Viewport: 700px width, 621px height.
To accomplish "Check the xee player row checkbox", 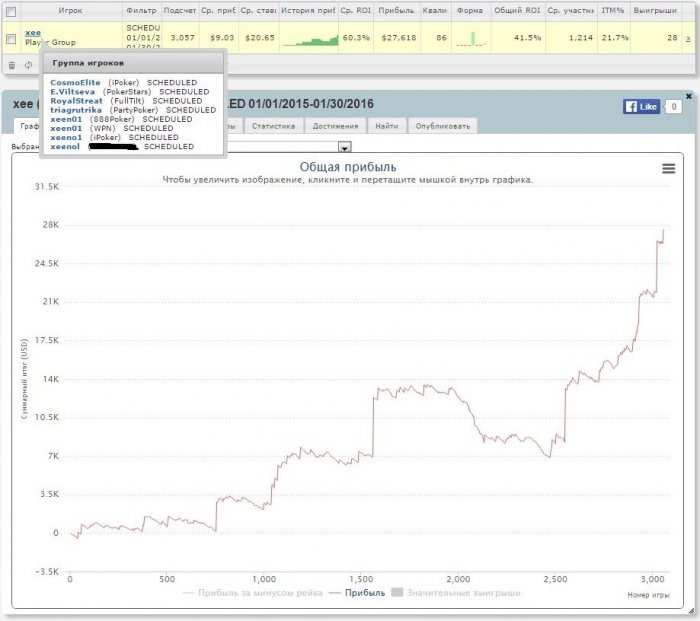I will [x=11, y=39].
